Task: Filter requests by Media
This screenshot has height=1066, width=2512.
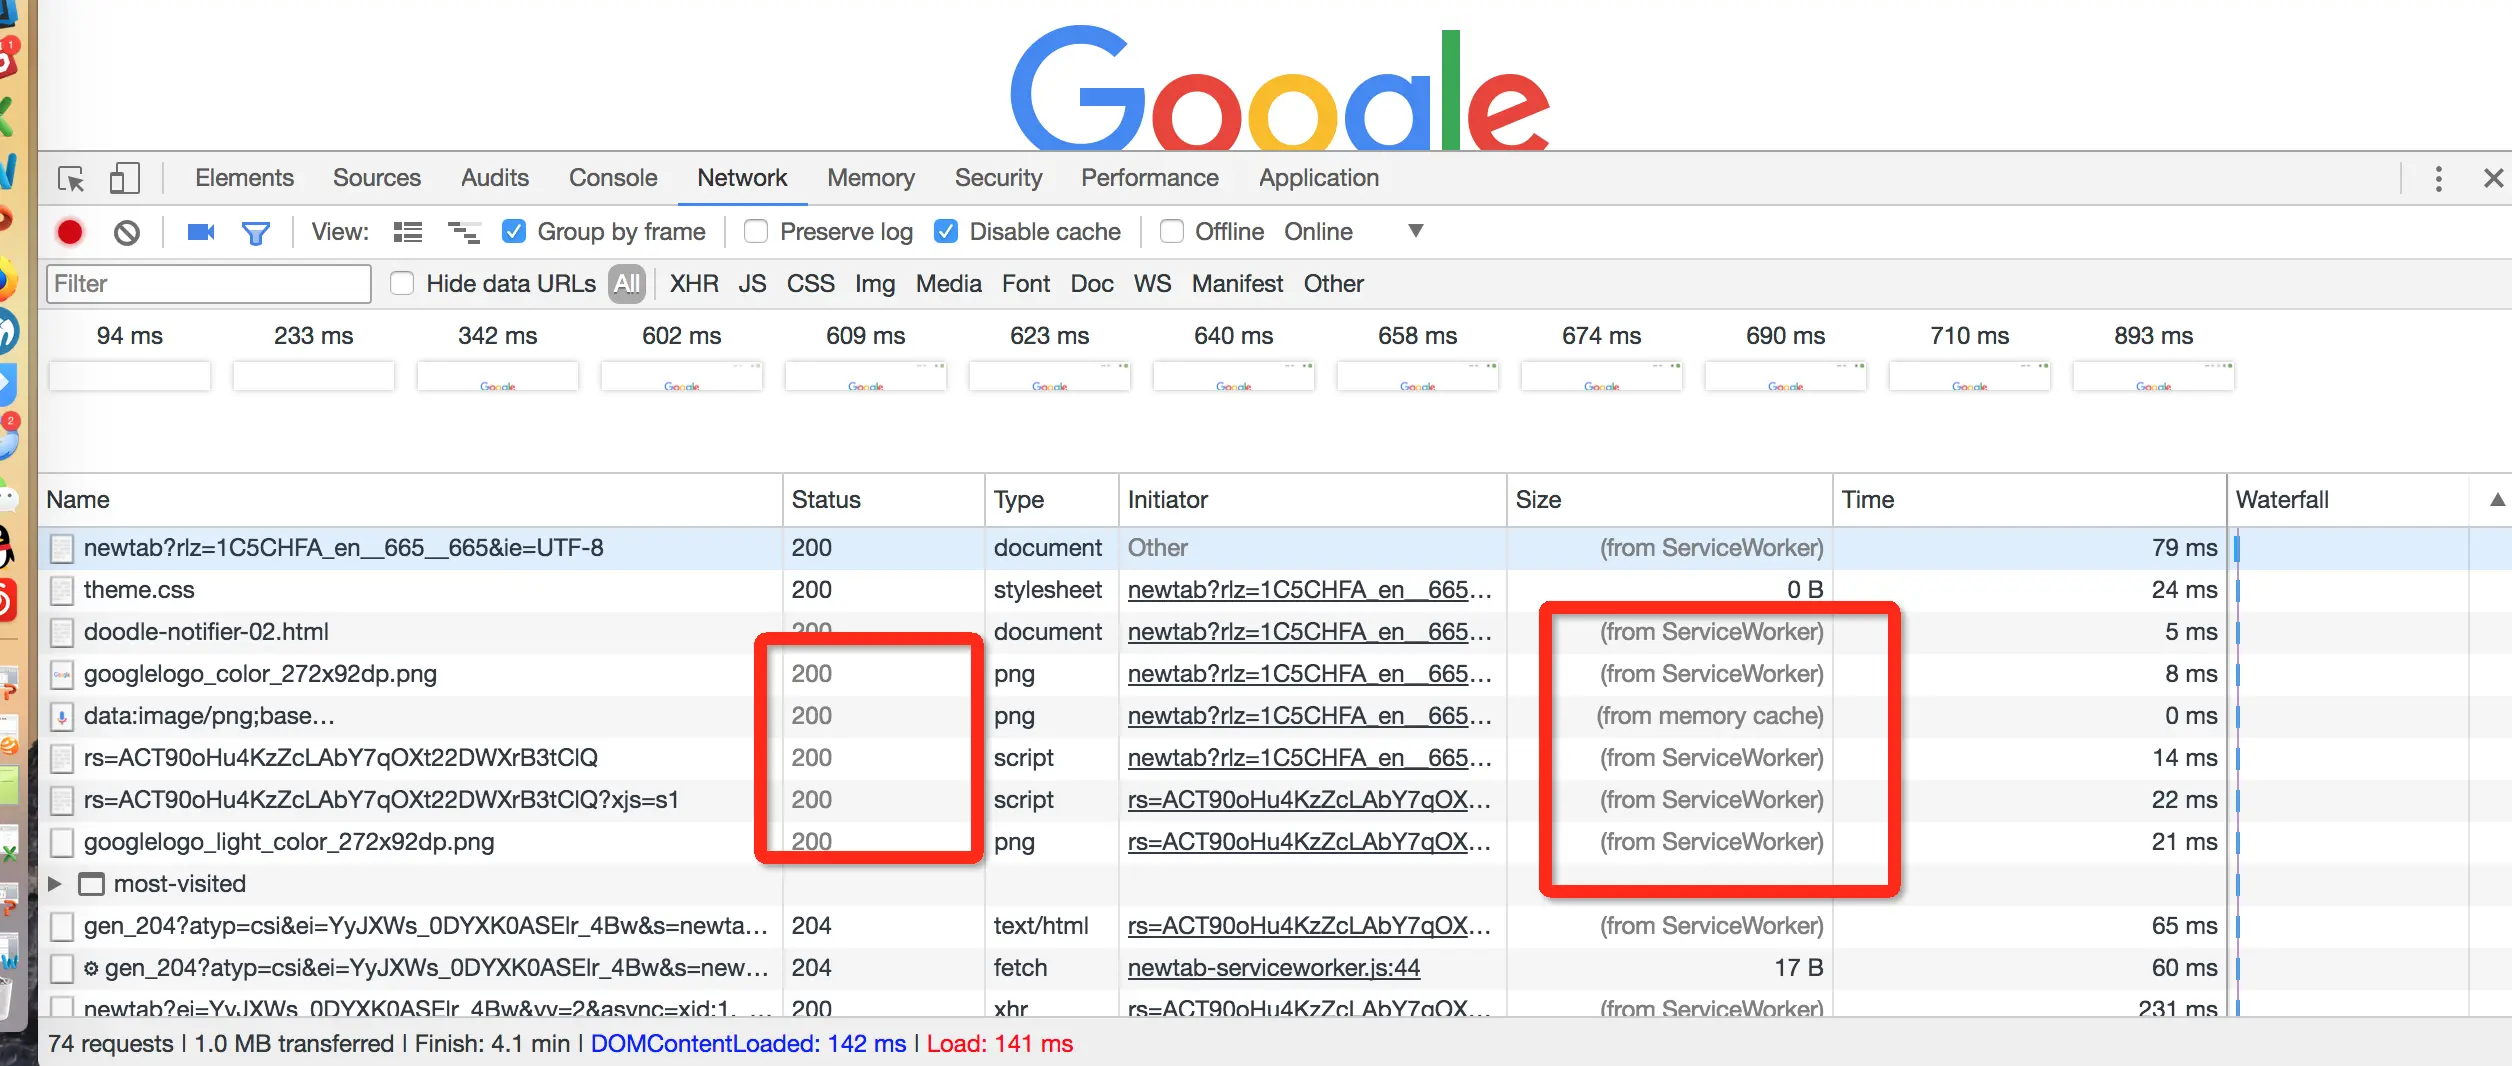Action: pos(949,284)
